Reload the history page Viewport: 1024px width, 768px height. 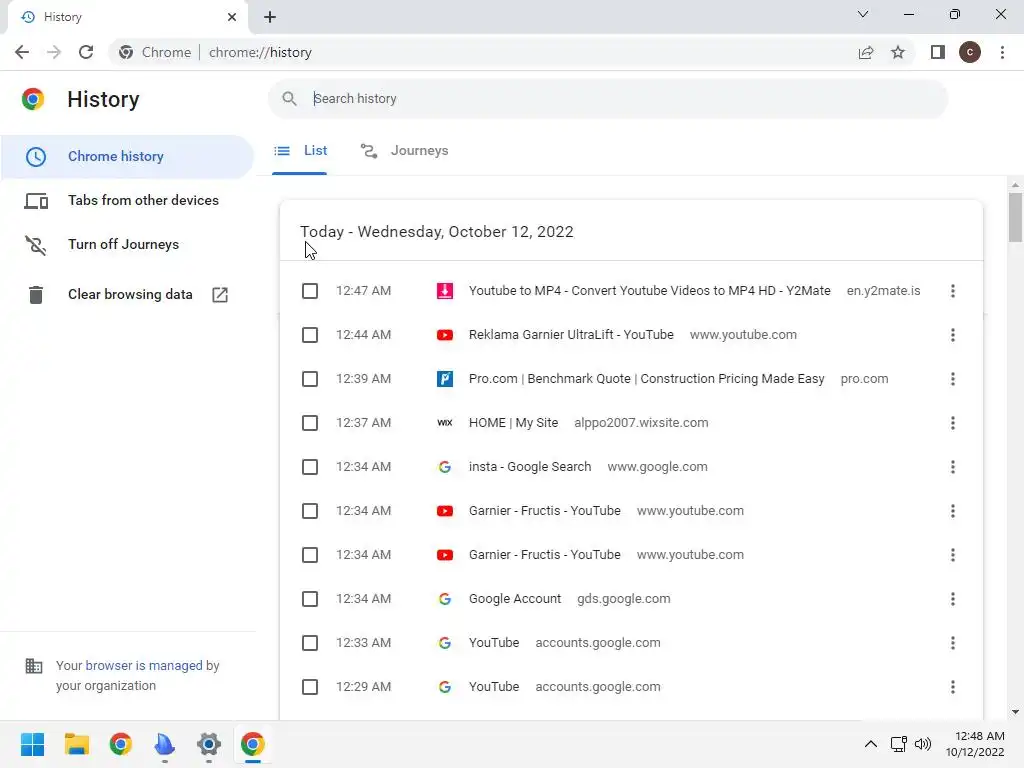coord(86,52)
